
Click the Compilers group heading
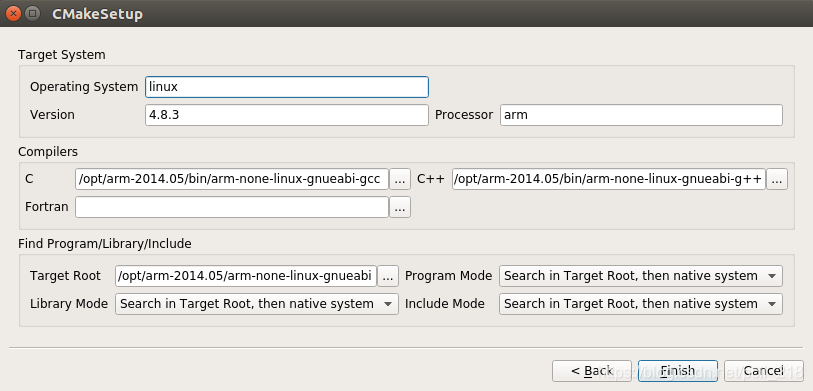click(48, 152)
